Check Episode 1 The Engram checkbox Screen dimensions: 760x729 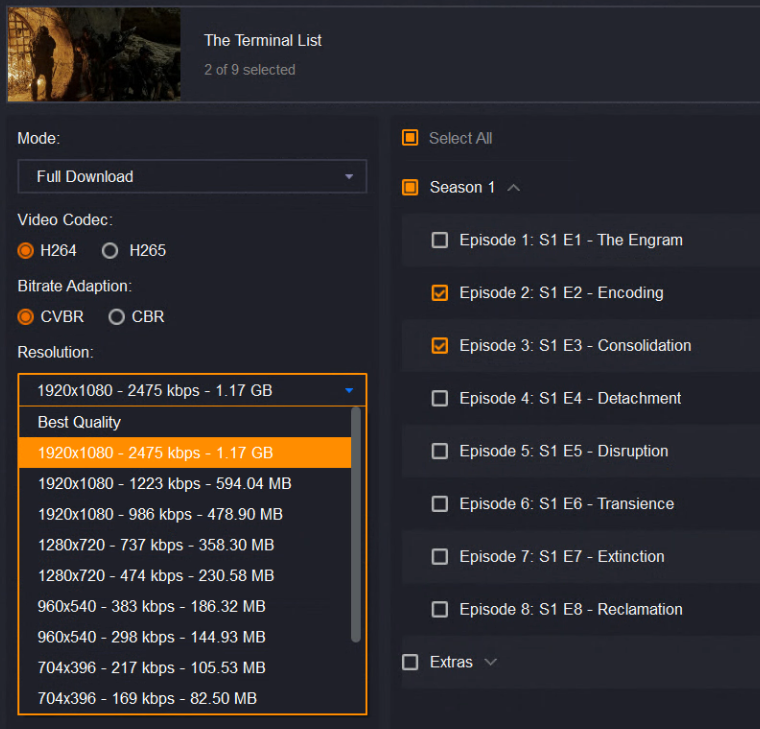click(x=439, y=240)
